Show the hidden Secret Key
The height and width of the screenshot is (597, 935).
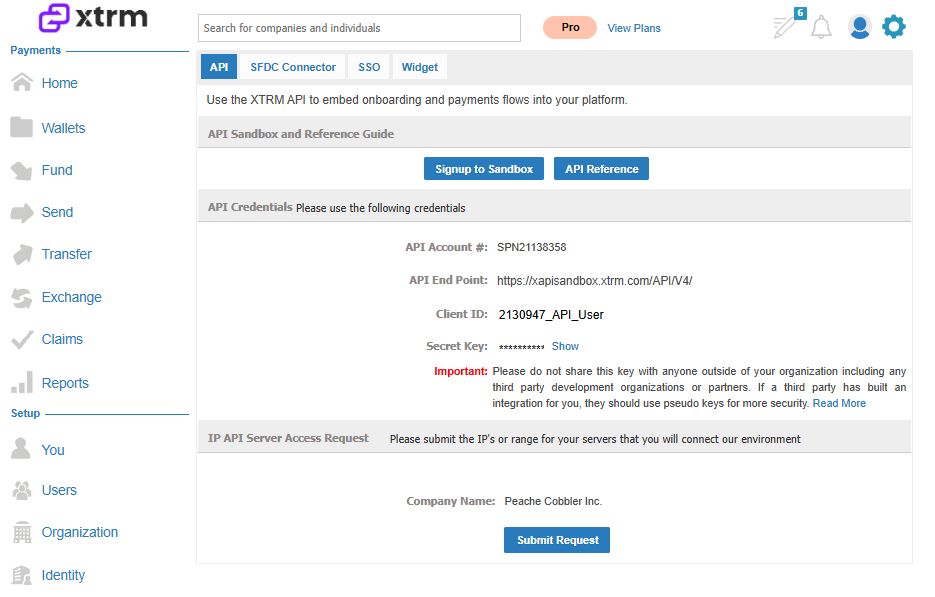[565, 347]
